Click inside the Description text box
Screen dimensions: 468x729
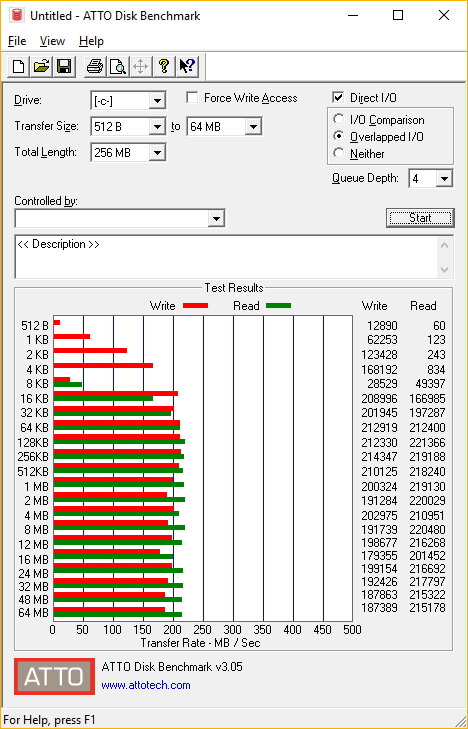[227, 257]
